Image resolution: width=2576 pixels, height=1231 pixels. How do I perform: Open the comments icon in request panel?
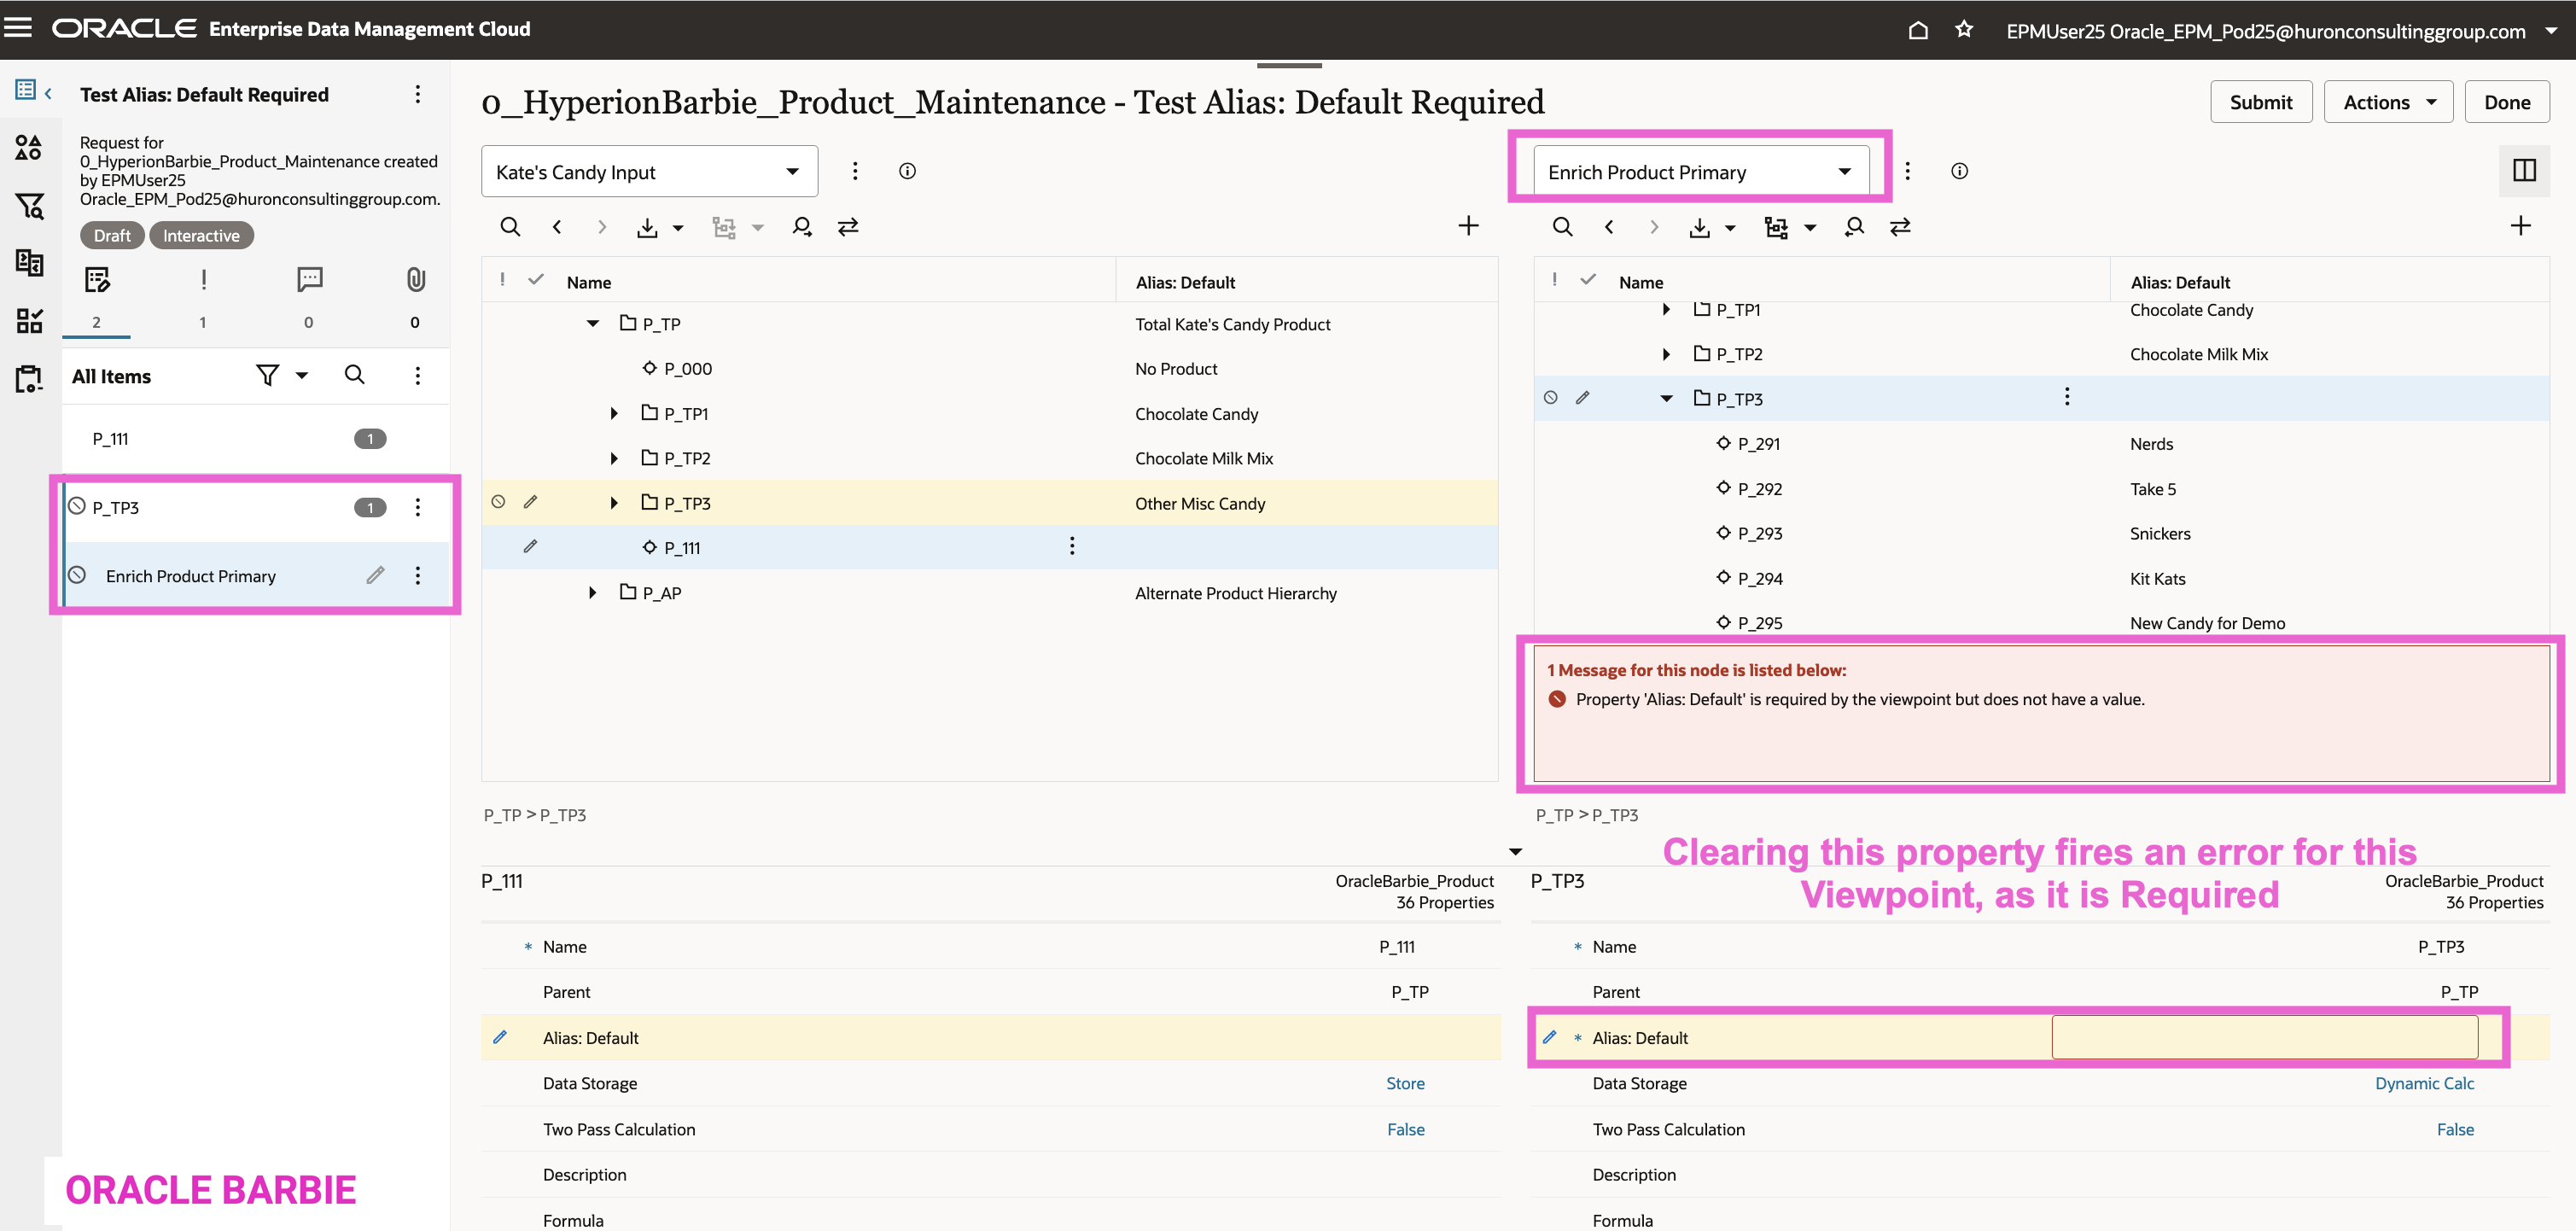309,280
